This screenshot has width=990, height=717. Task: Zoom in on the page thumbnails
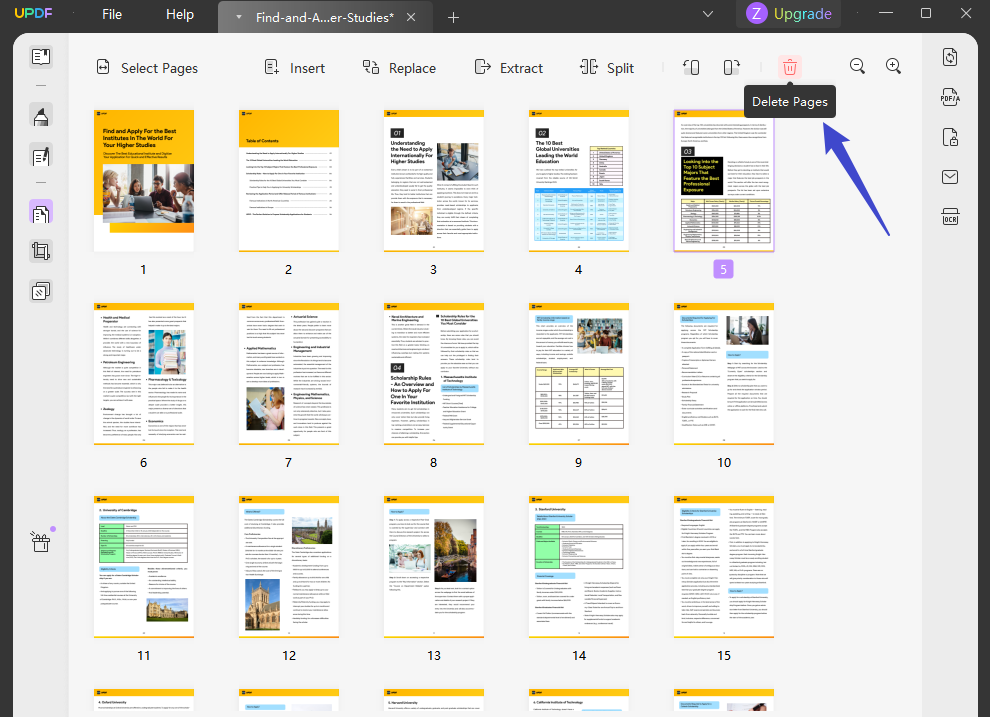pyautogui.click(x=893, y=66)
